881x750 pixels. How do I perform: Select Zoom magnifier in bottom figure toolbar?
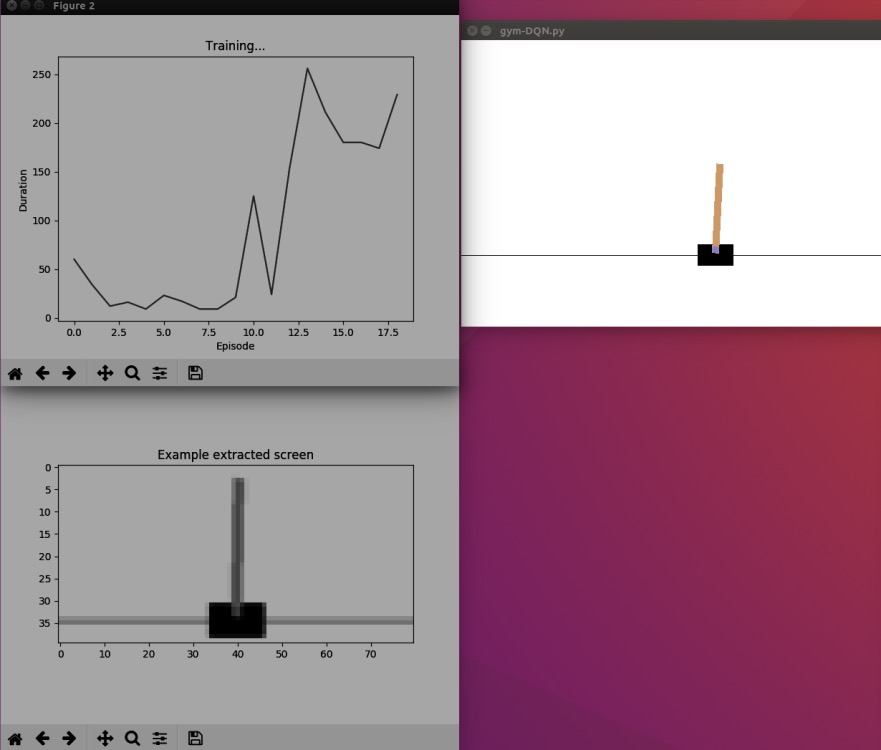[132, 739]
